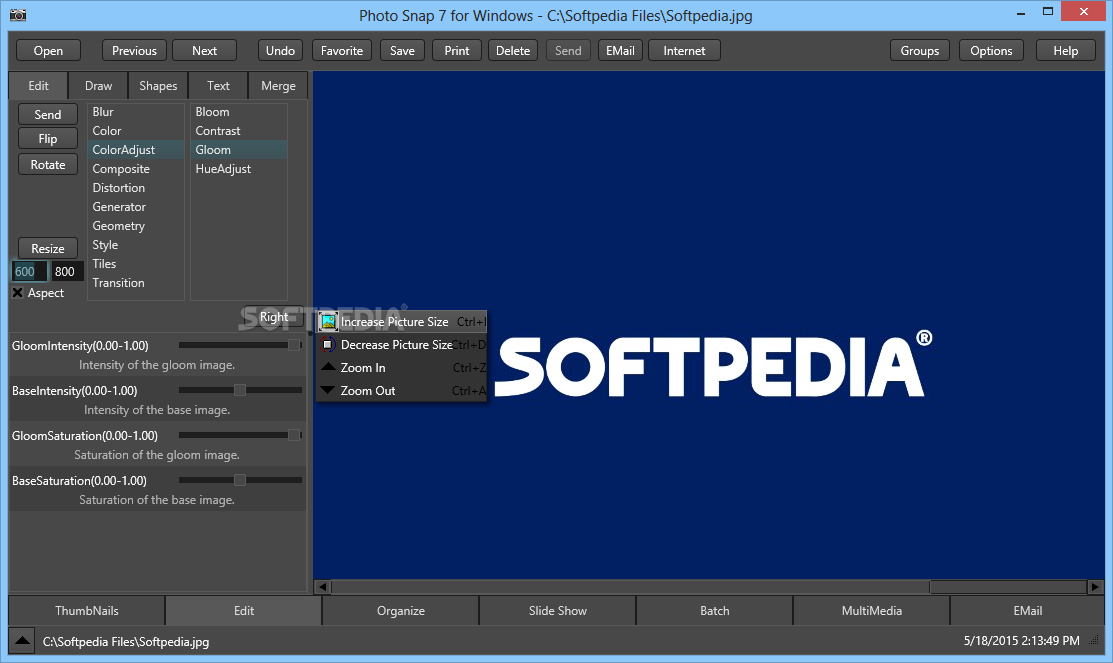The height and width of the screenshot is (663, 1113).
Task: Open the Options button
Action: click(992, 50)
